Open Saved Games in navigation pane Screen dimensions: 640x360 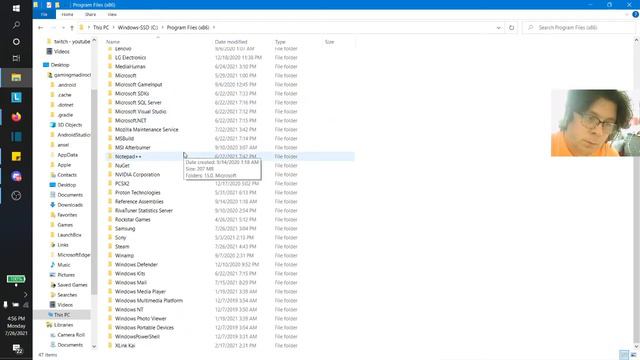[72, 285]
